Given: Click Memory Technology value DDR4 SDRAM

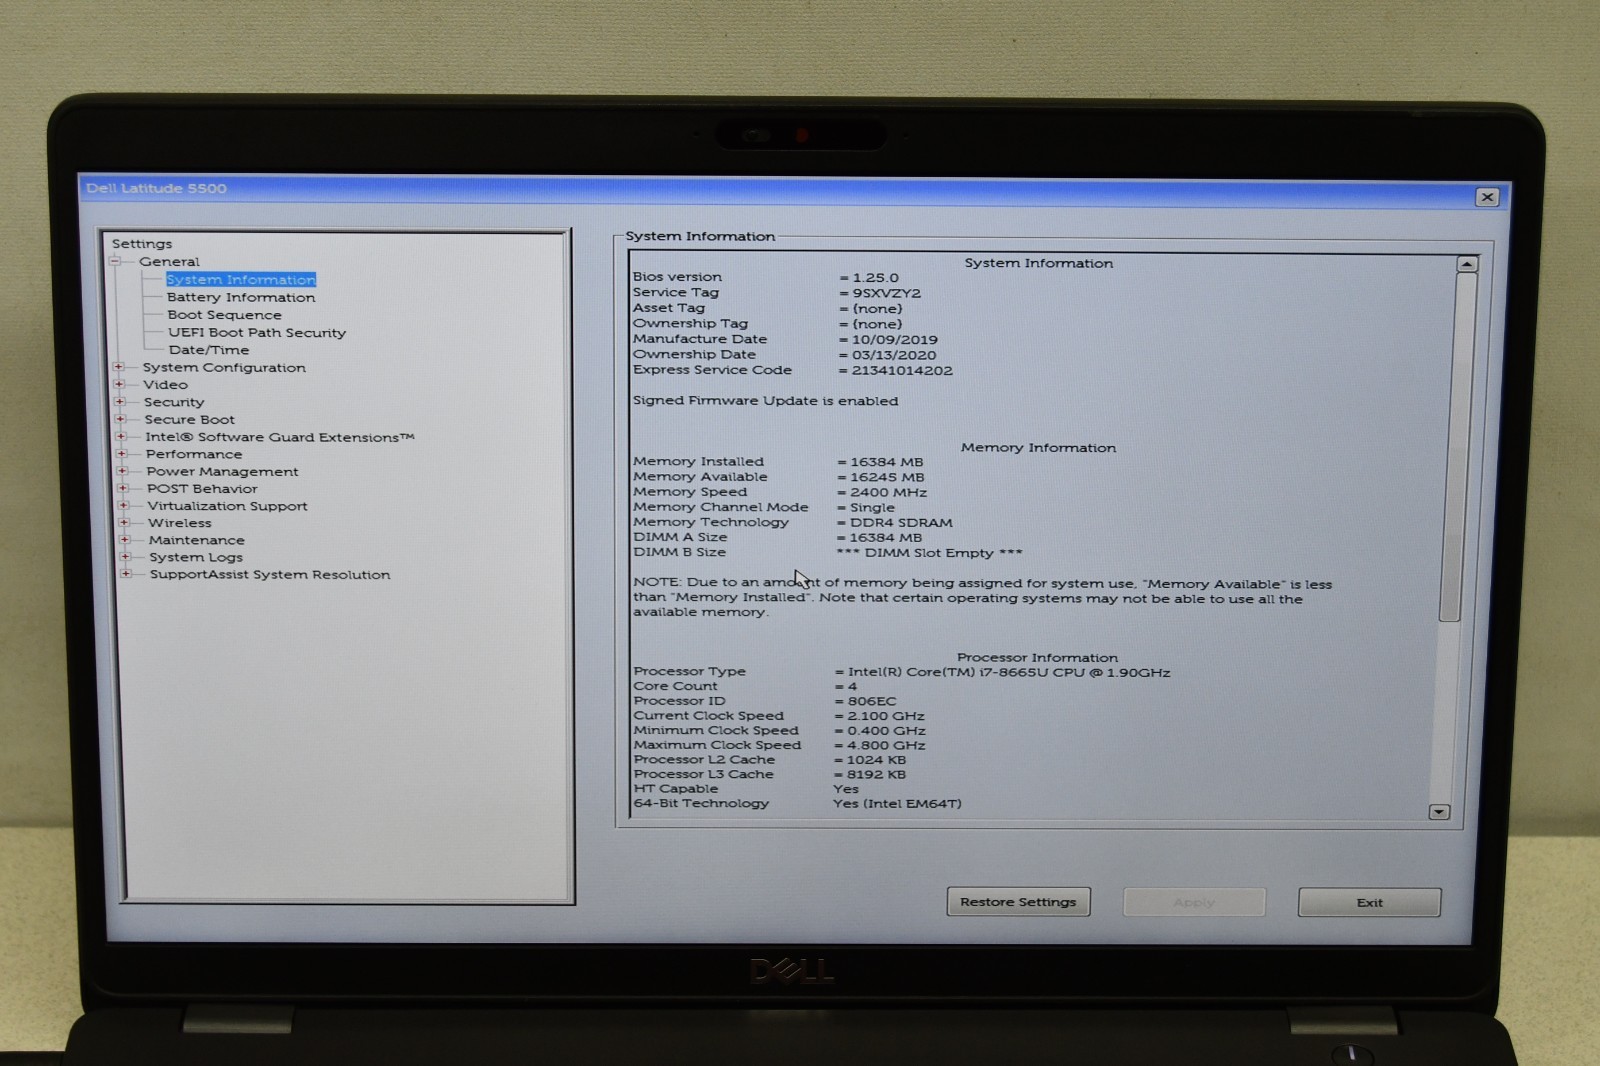Looking at the screenshot, I should 900,522.
